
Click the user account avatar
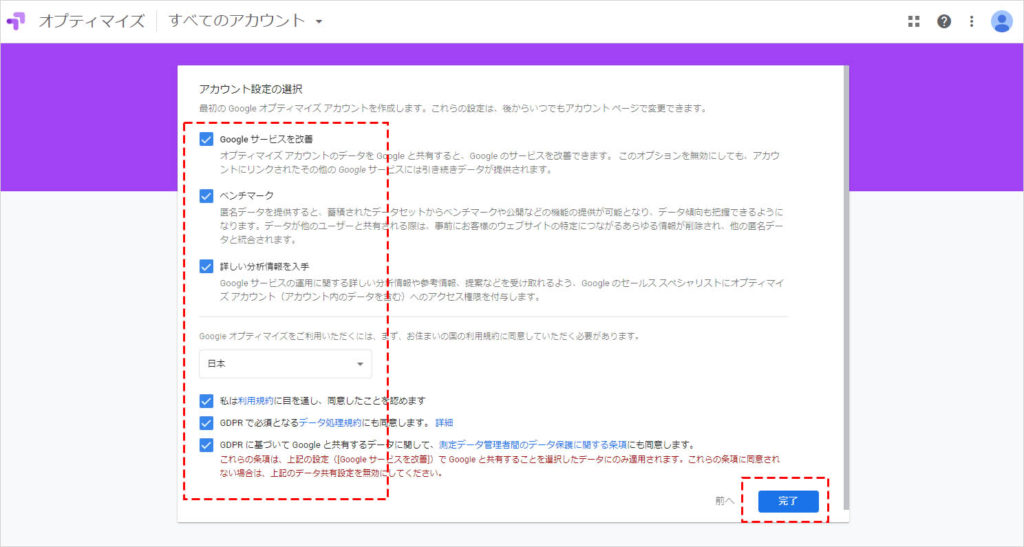1002,21
